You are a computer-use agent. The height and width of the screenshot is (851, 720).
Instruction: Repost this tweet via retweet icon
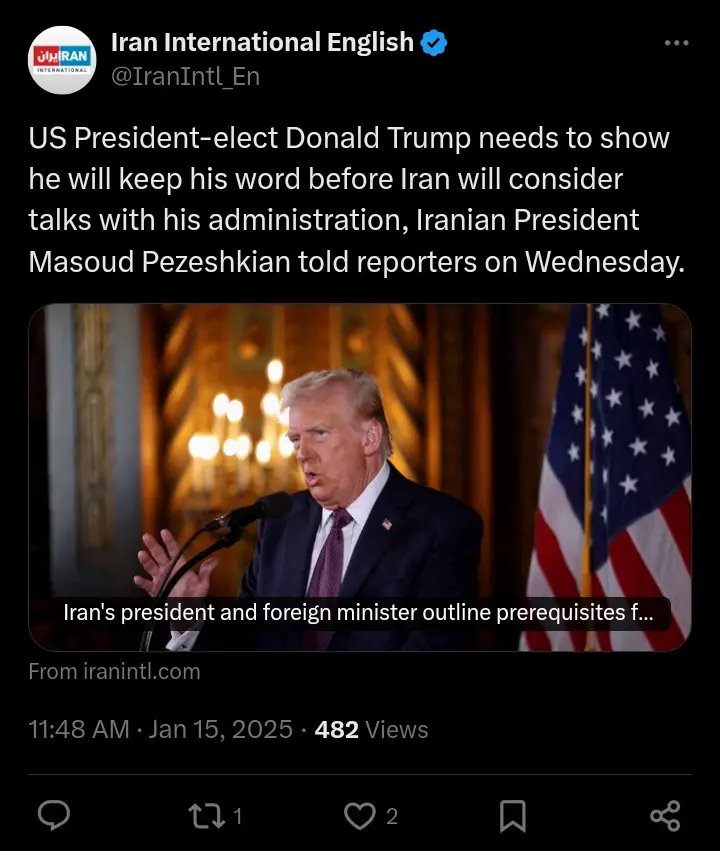(x=206, y=816)
